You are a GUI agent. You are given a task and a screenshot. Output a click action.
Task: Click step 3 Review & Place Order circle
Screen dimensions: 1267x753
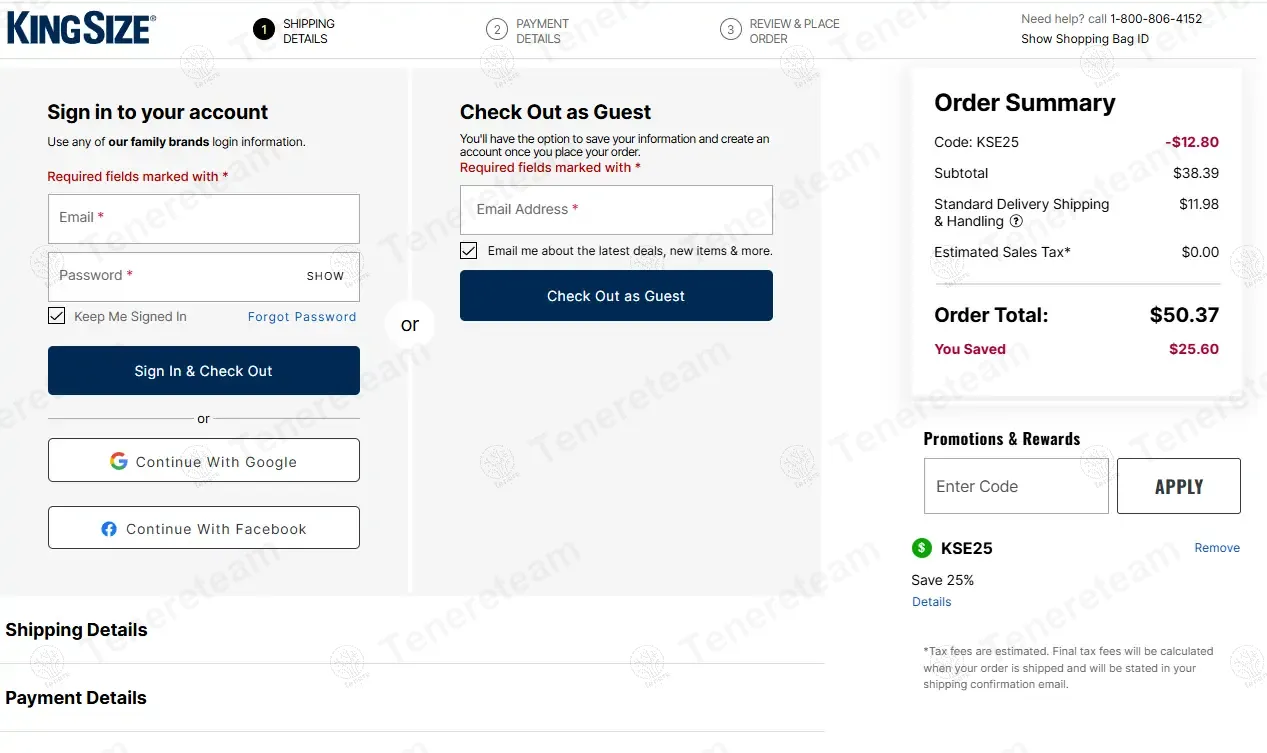click(x=730, y=30)
